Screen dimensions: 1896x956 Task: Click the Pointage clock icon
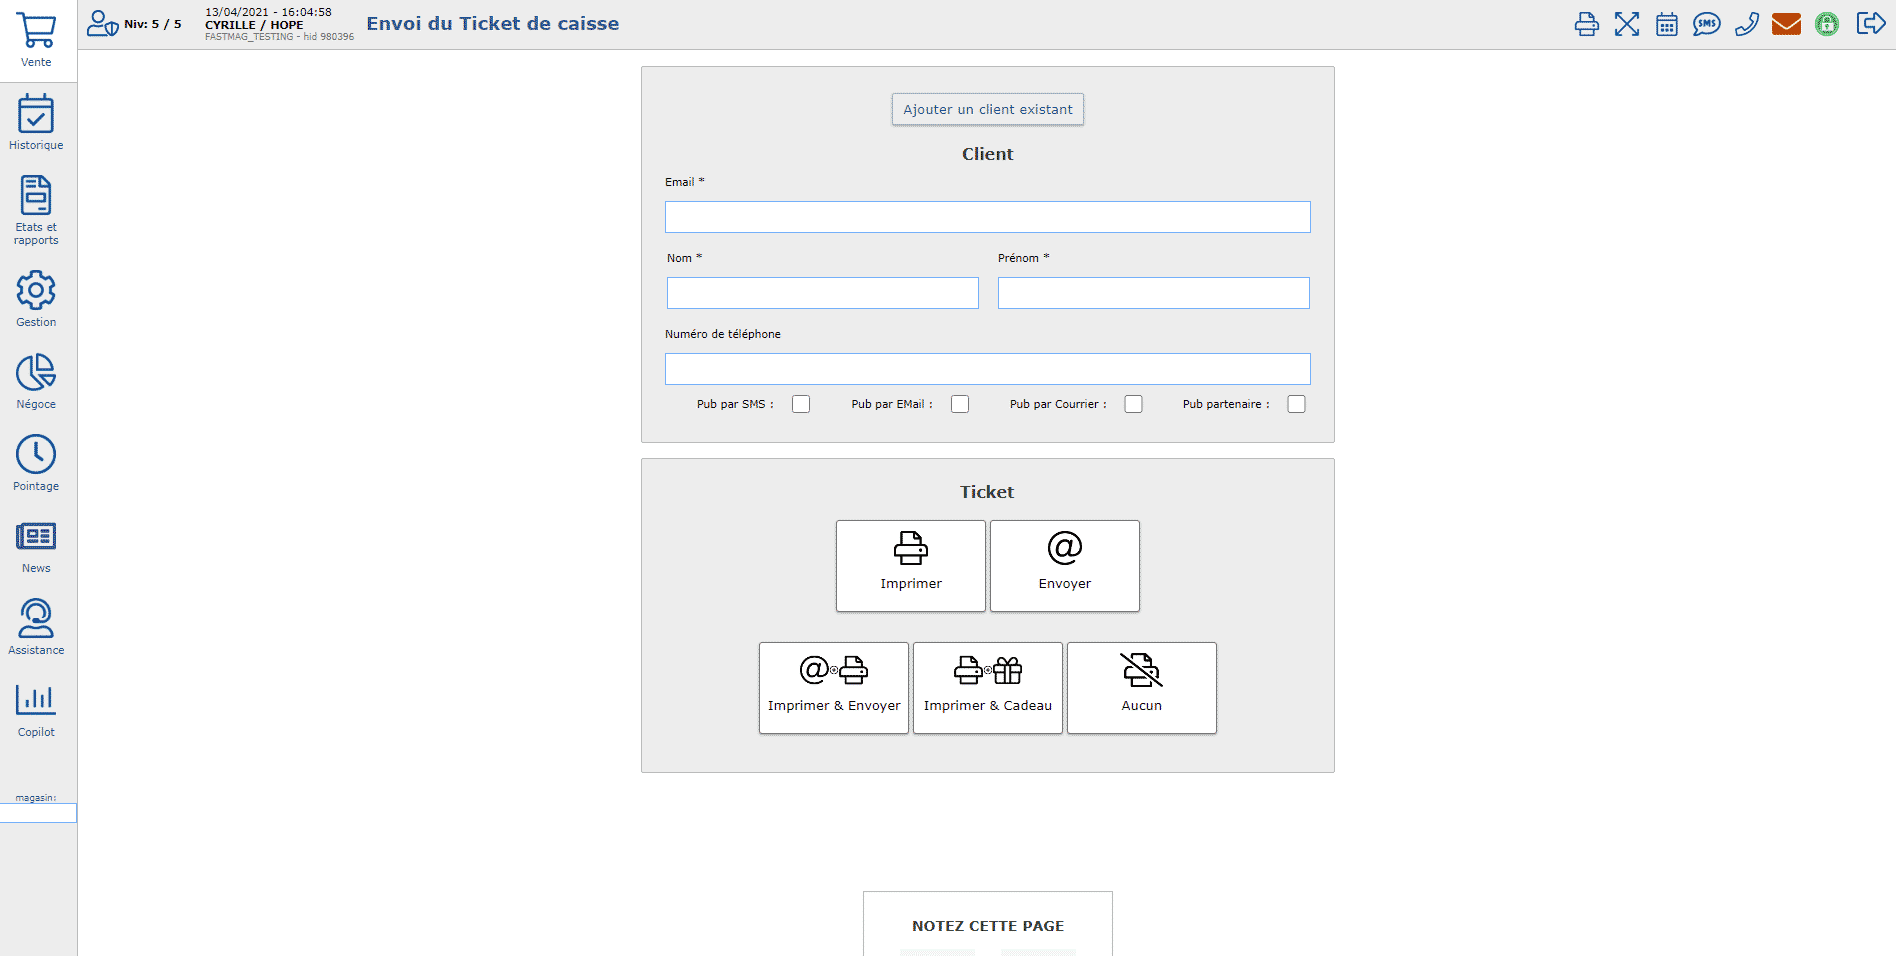(36, 455)
